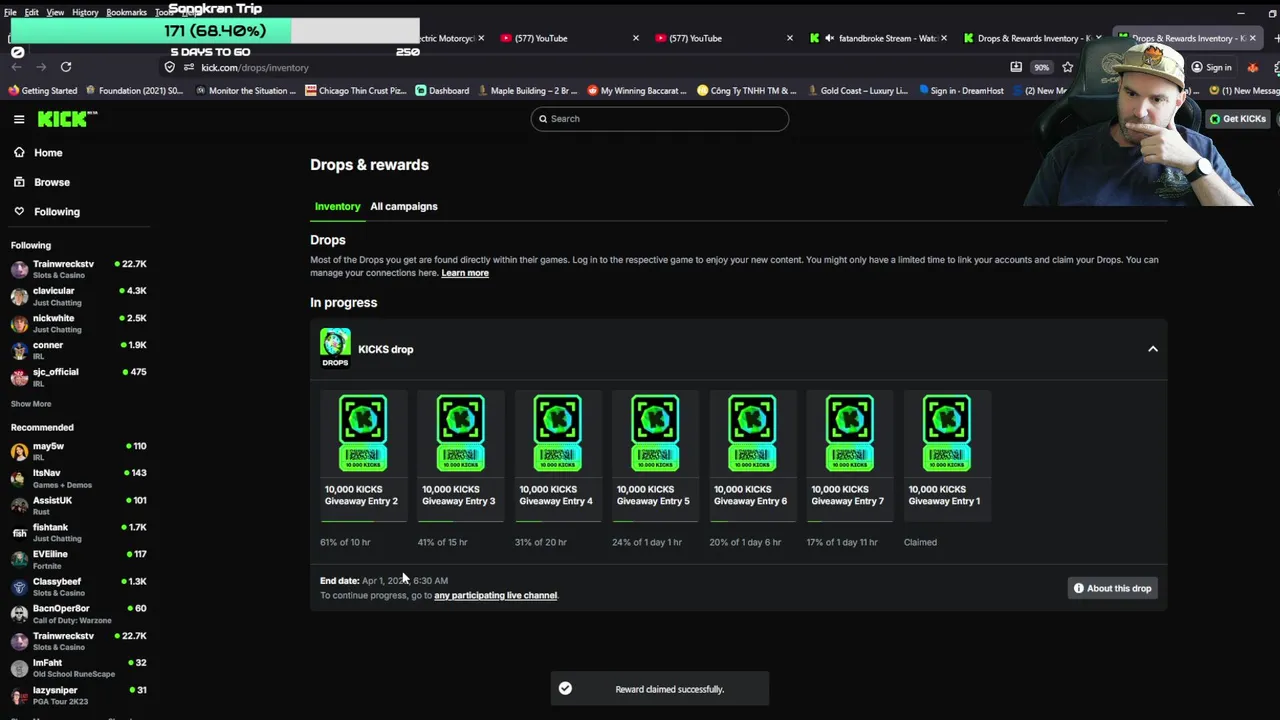Click the Get KICKs button

pos(1237,119)
